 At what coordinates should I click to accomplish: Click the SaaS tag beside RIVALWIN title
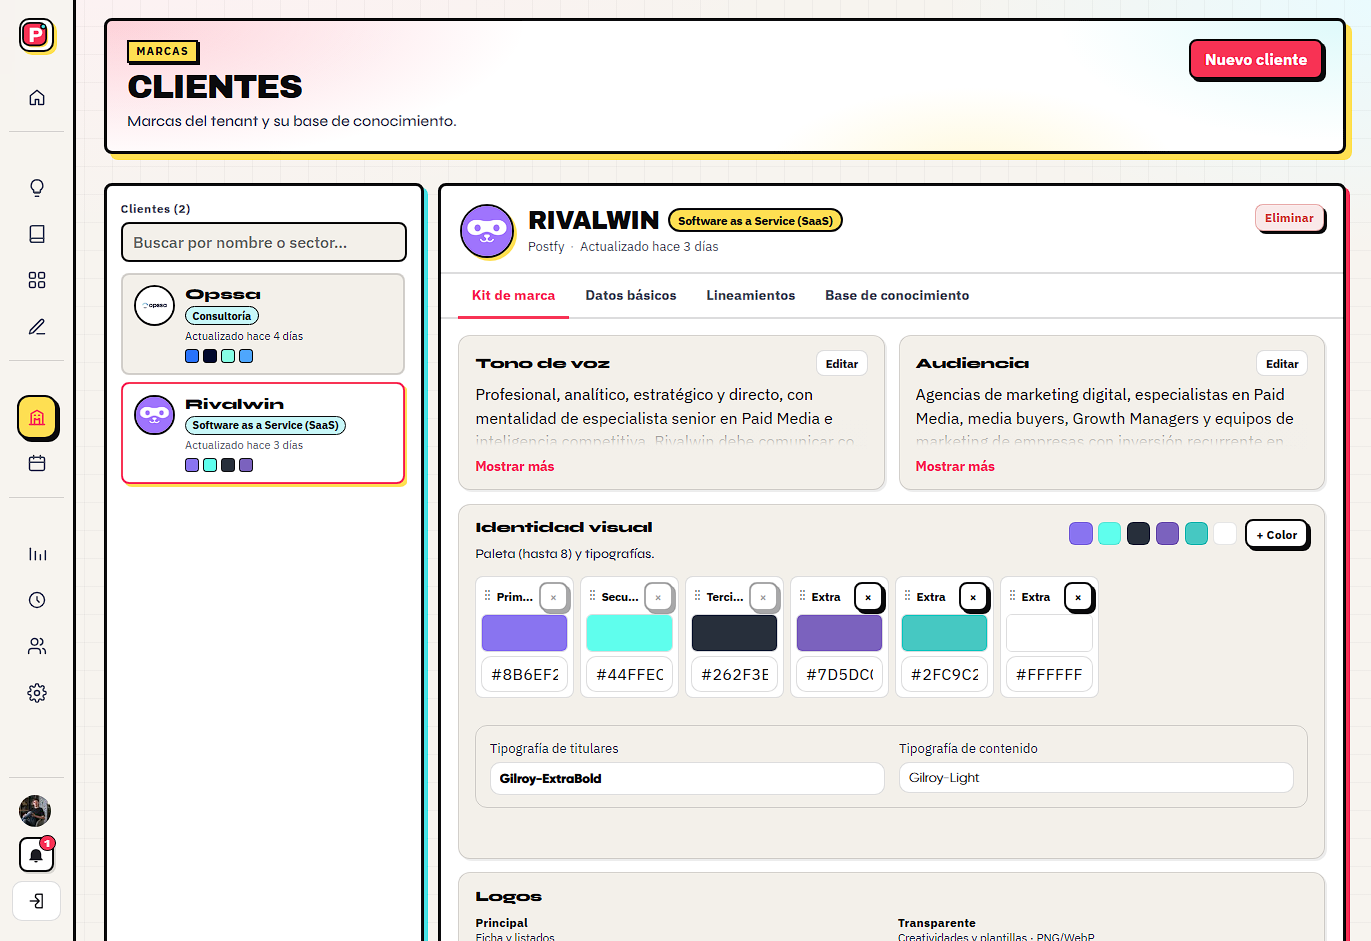(755, 221)
